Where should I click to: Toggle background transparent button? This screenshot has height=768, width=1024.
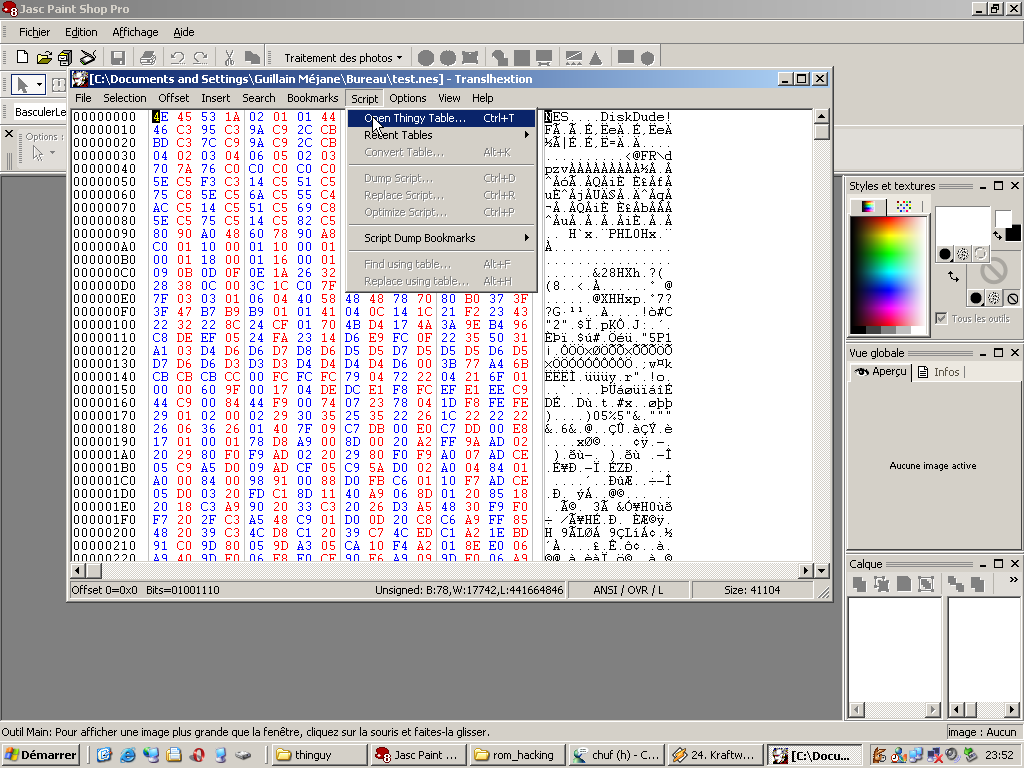point(1012,298)
